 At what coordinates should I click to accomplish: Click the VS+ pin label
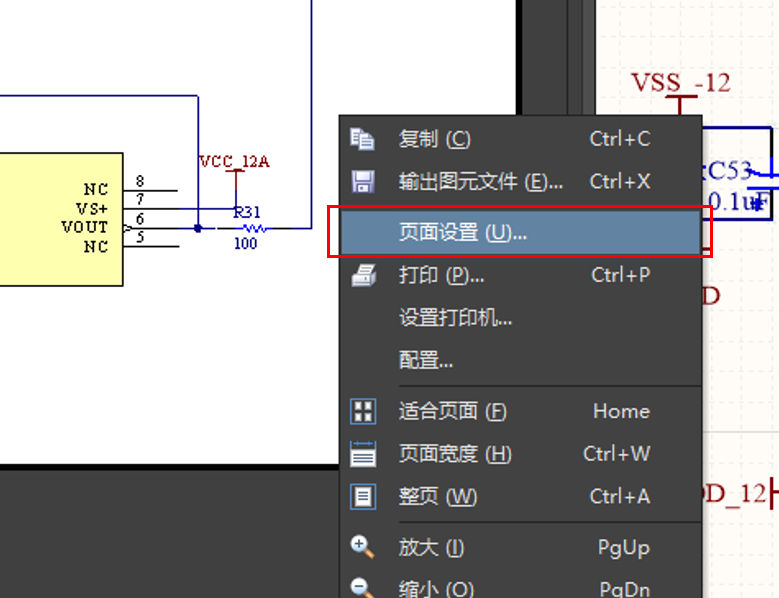pos(92,209)
